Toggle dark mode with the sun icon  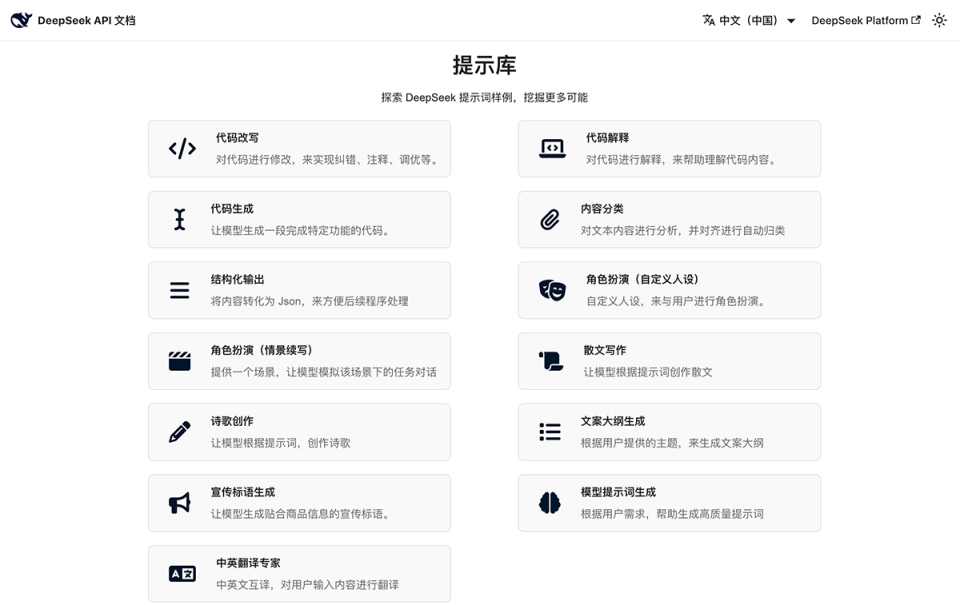point(939,19)
